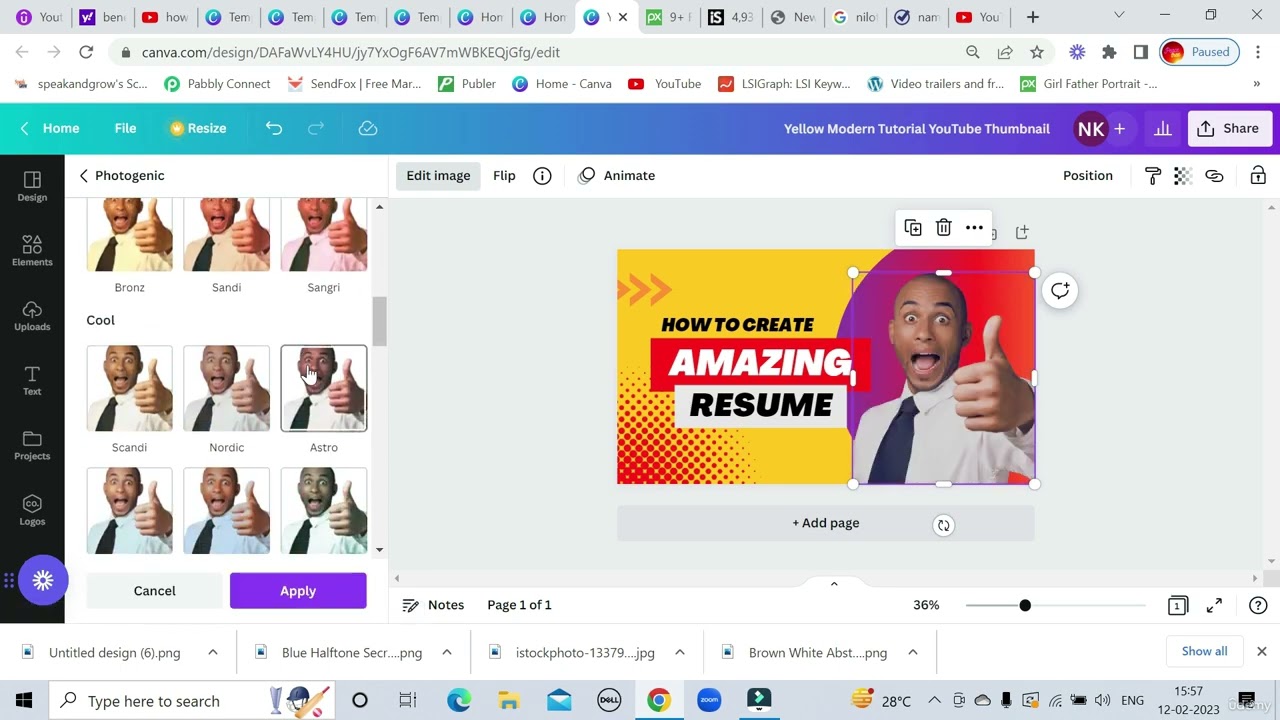Viewport: 1280px width, 720px height.
Task: Copy style with paint roller icon
Action: click(1153, 176)
